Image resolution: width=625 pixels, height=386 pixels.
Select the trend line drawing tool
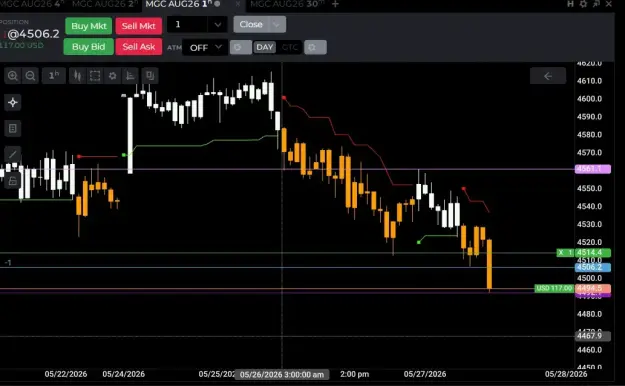coord(13,154)
